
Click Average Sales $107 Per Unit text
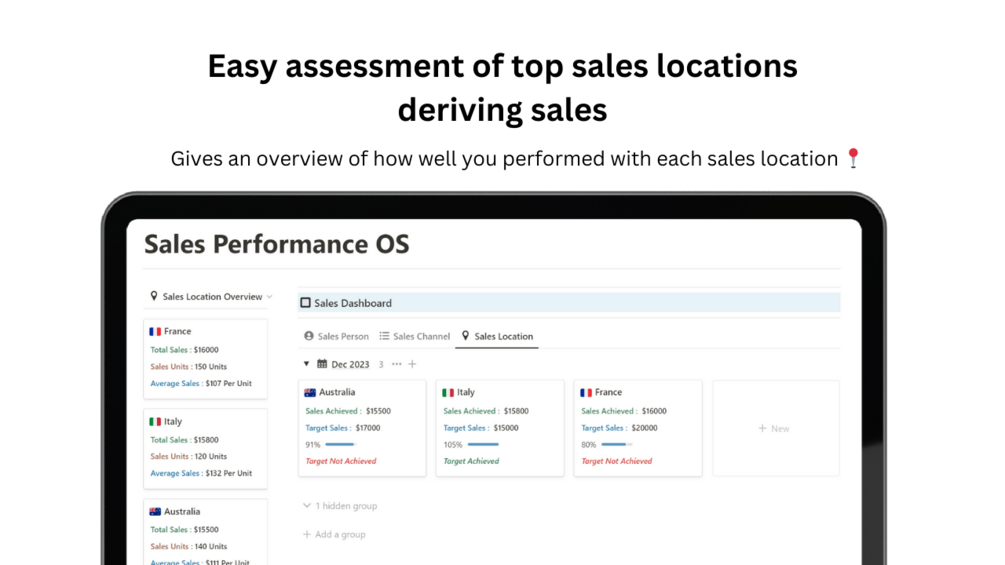pyautogui.click(x=201, y=383)
